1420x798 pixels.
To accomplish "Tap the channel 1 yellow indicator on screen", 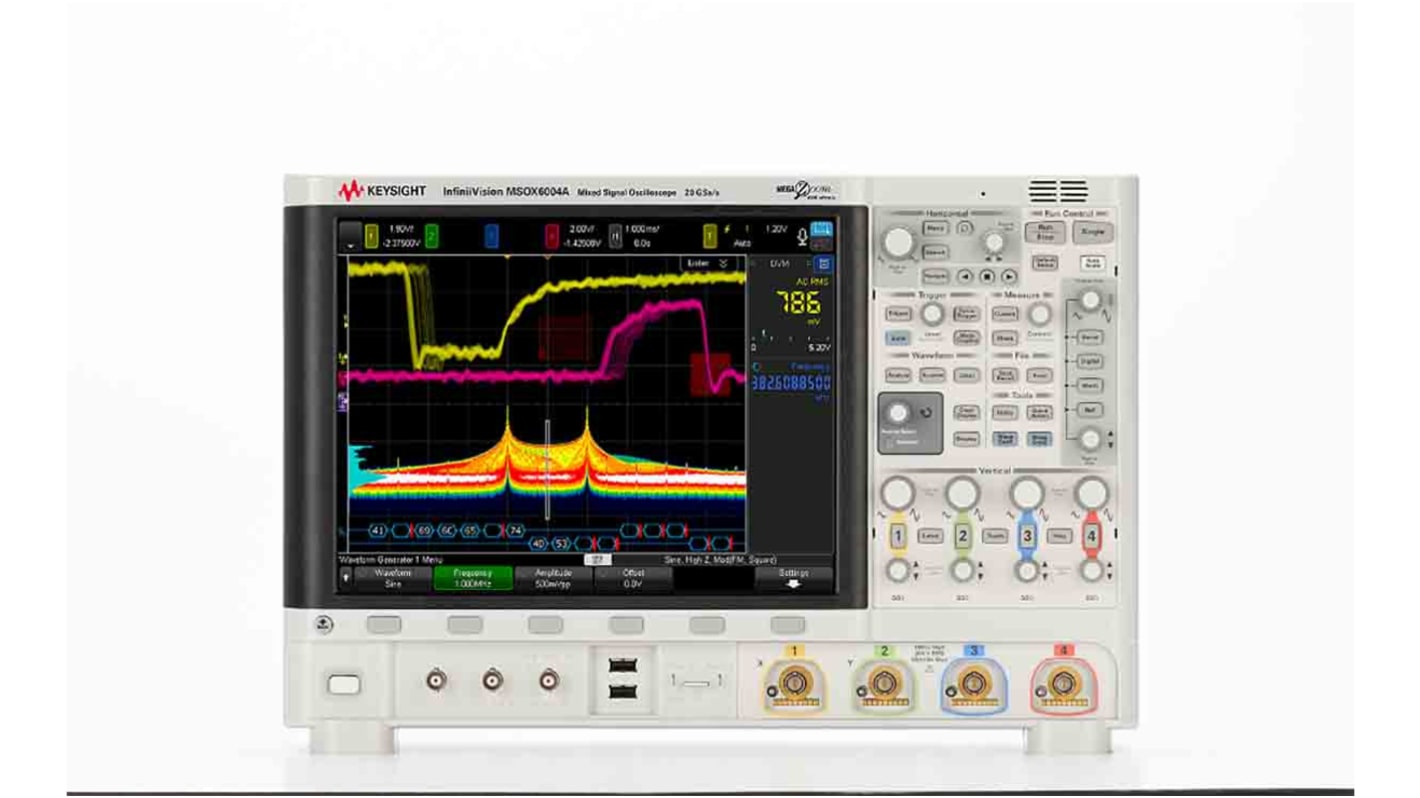I will click(x=371, y=236).
